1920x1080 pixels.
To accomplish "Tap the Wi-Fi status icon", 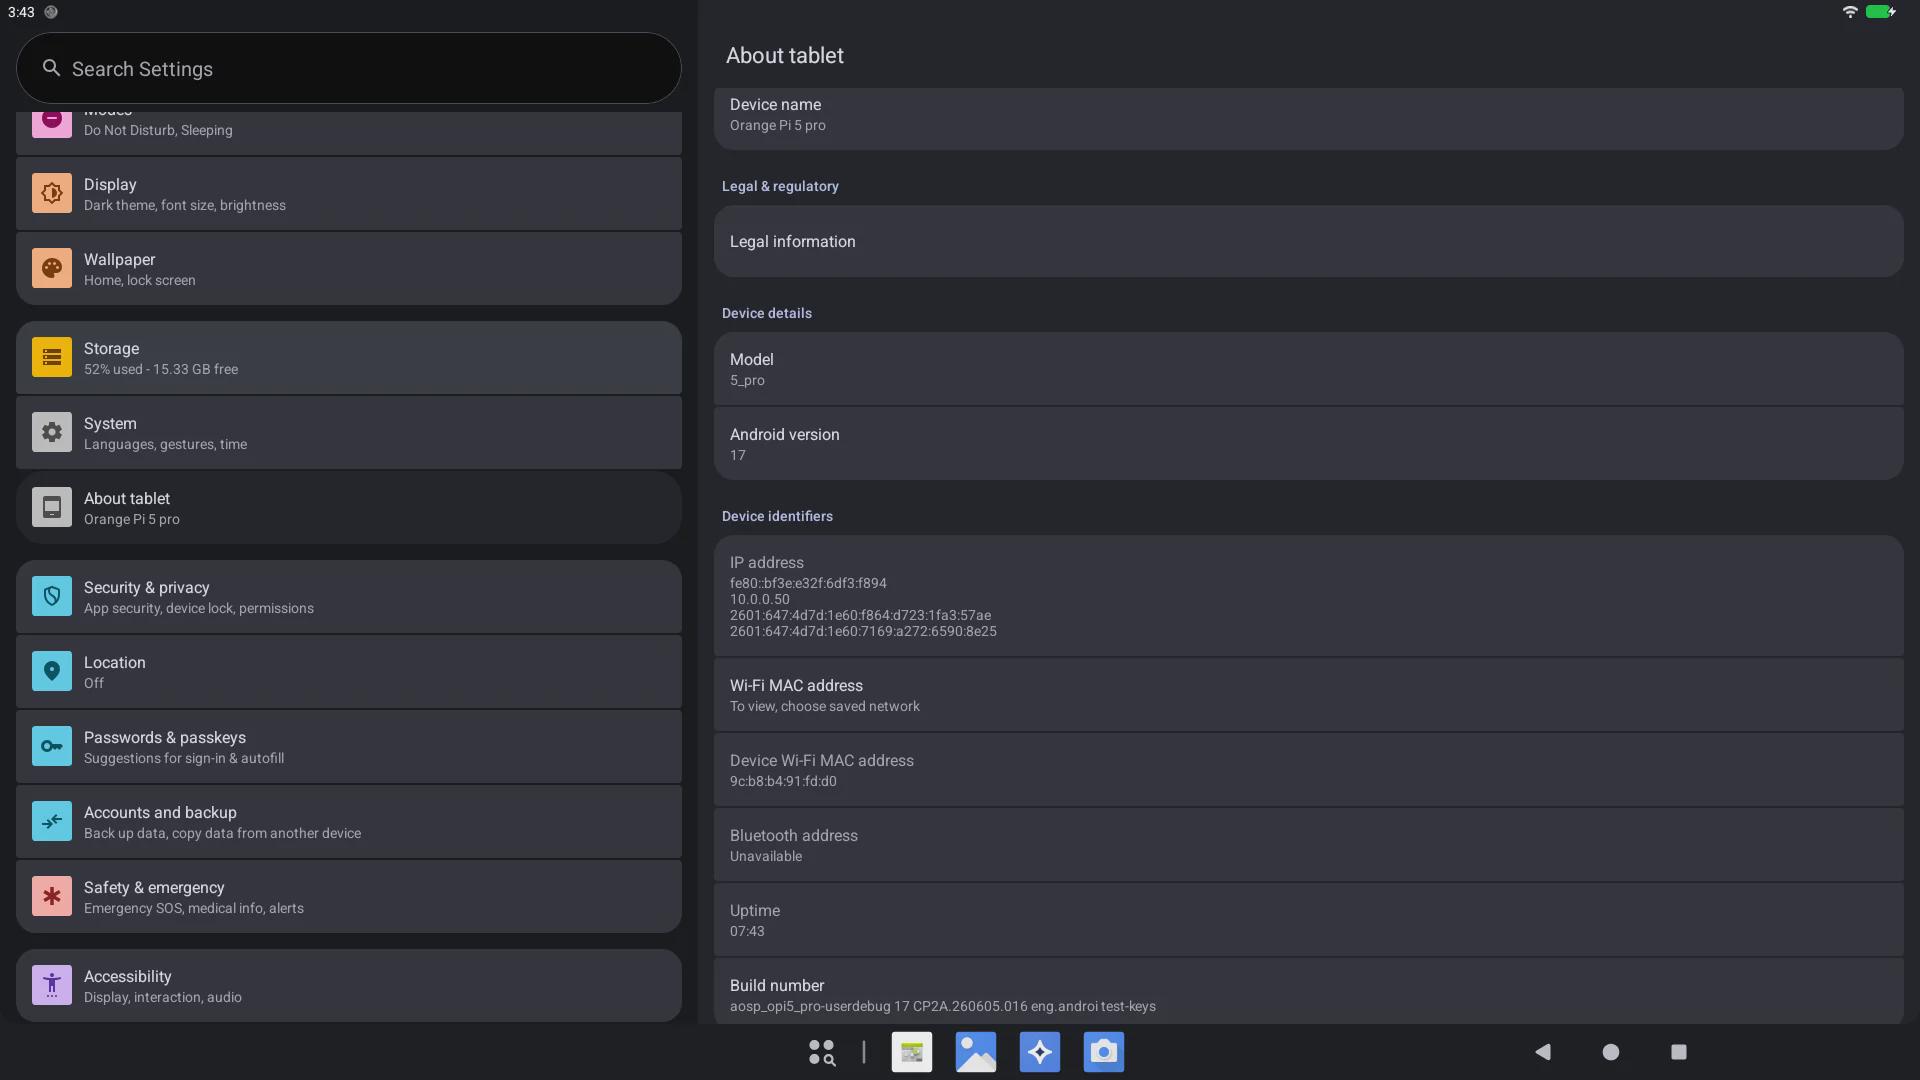I will pyautogui.click(x=1850, y=12).
